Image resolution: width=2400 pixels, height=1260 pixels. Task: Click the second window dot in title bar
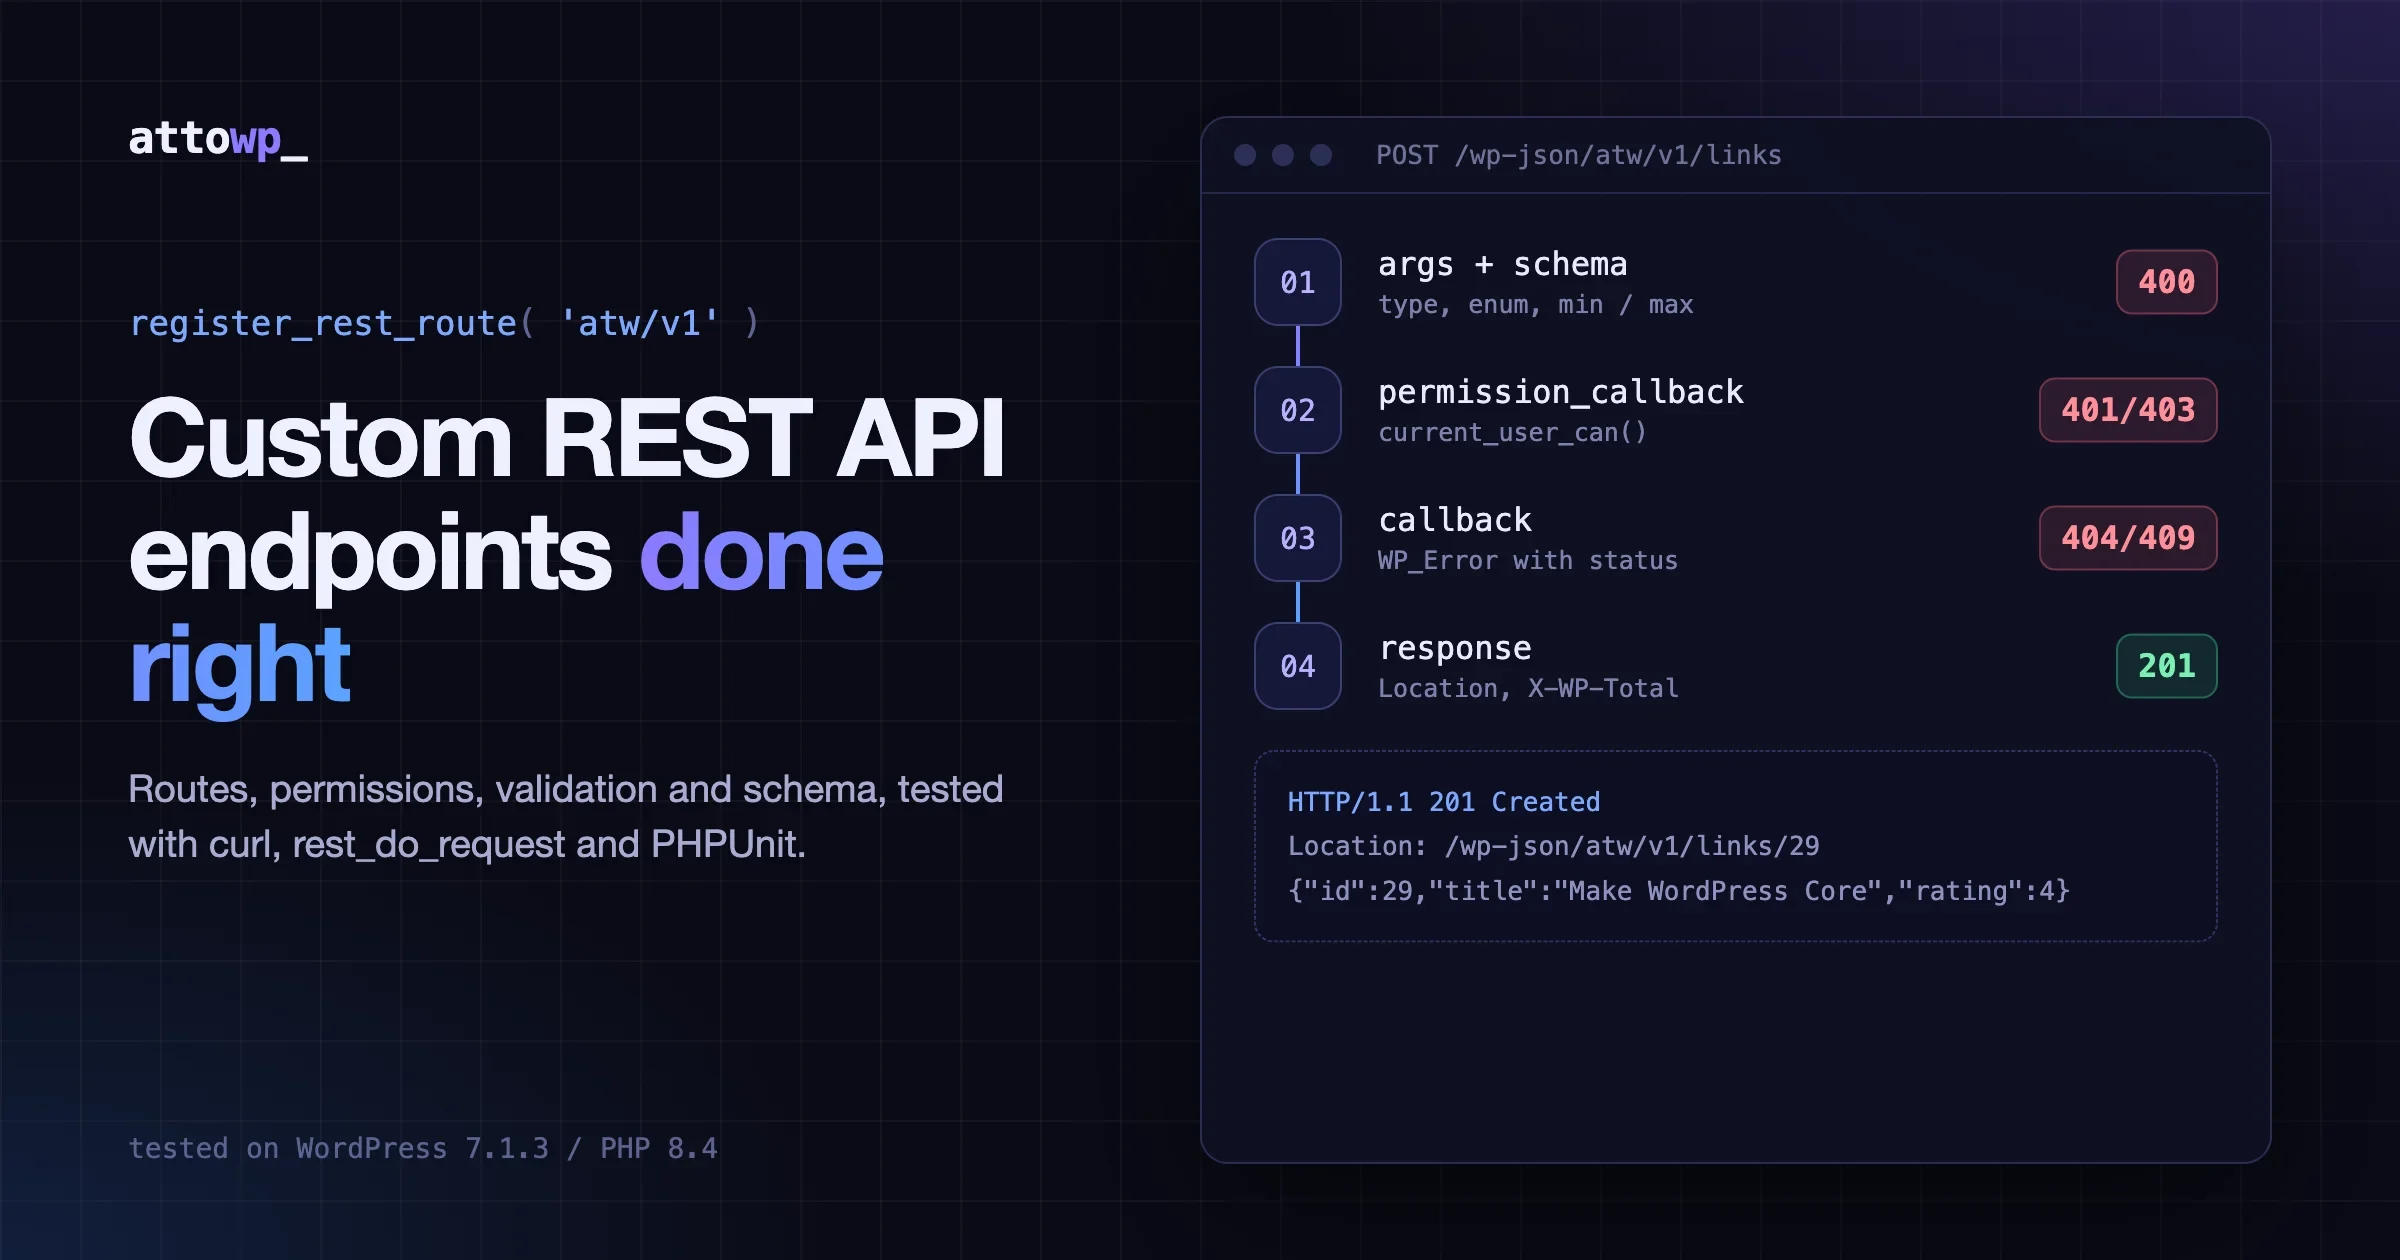point(1283,155)
